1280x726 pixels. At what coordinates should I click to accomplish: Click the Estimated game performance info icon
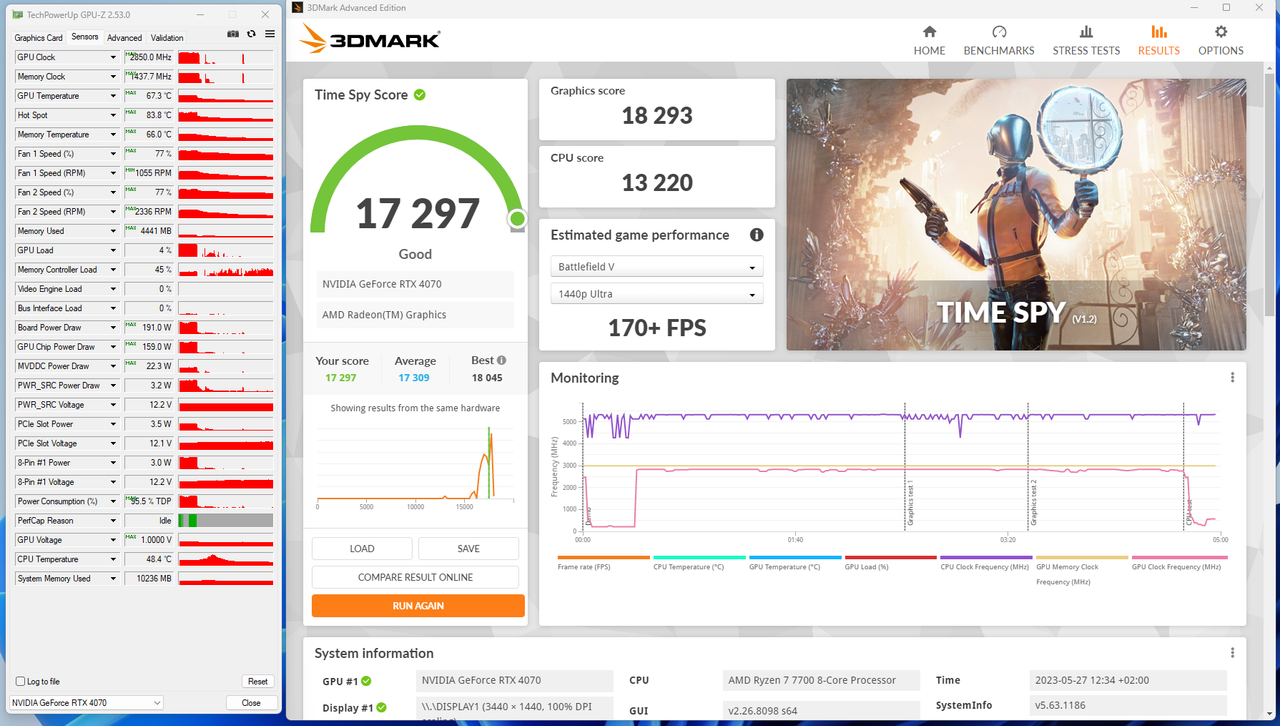(x=757, y=235)
